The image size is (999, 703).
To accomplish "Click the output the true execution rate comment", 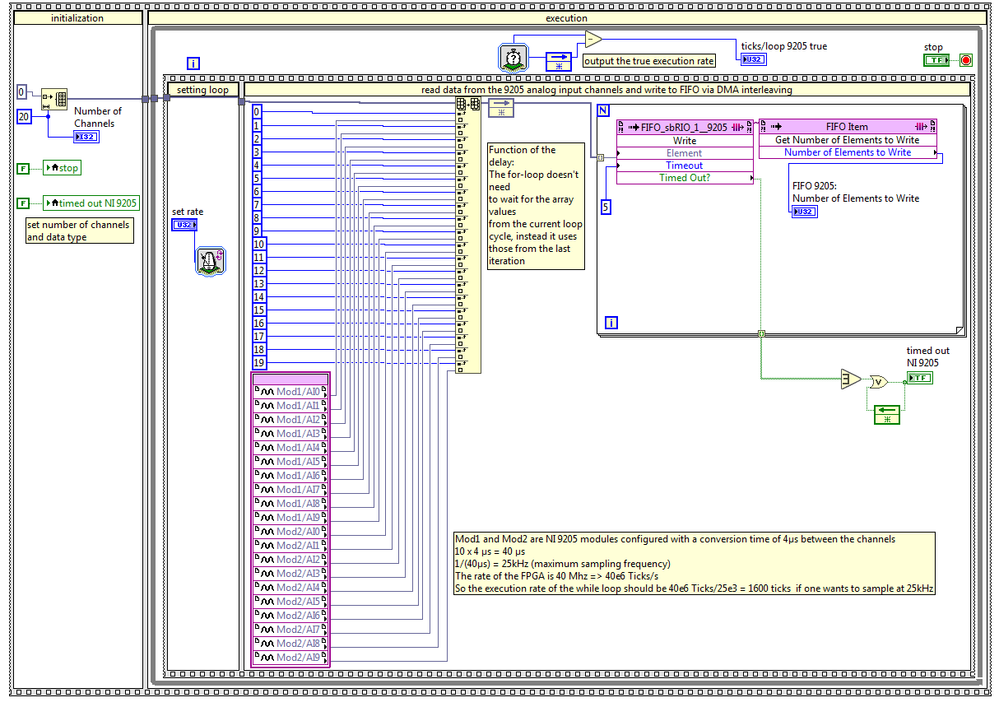I will tap(649, 61).
